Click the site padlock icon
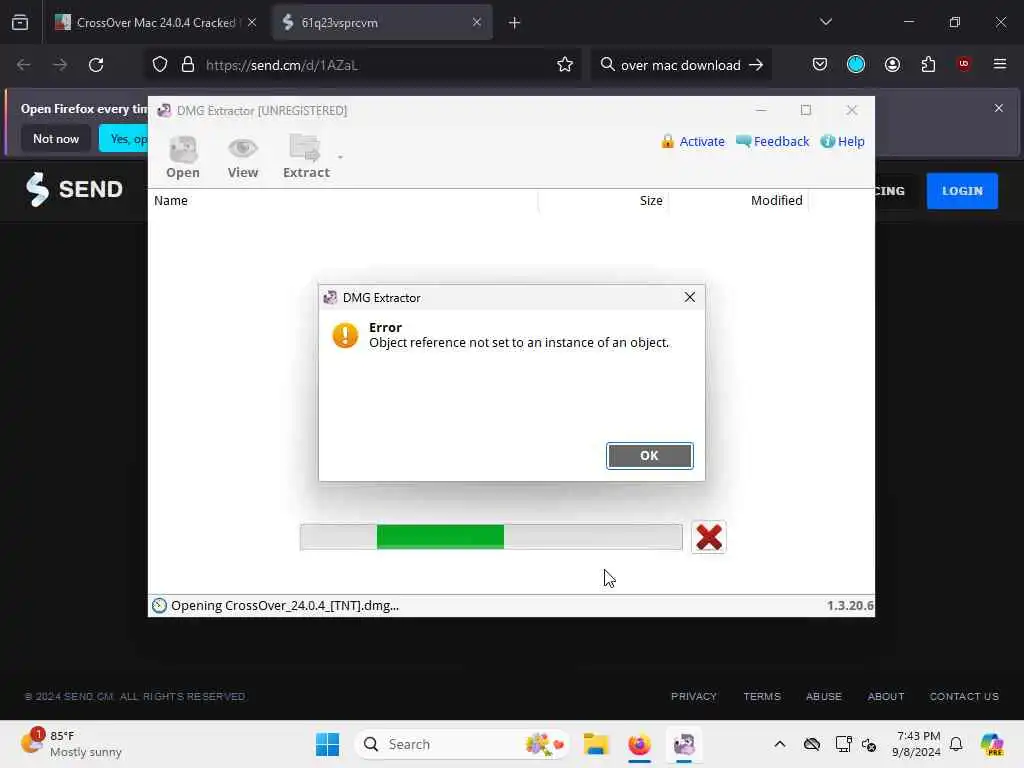The height and width of the screenshot is (768, 1024). tap(188, 65)
